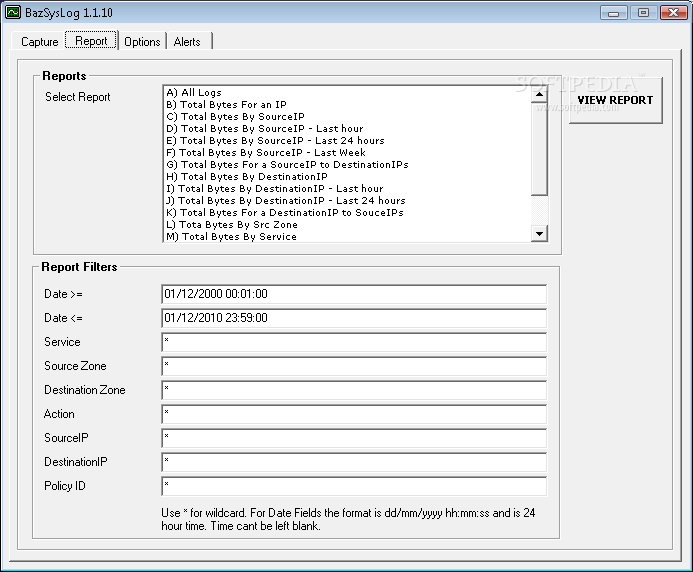
Task: Open the Alerts tab
Action: [187, 42]
